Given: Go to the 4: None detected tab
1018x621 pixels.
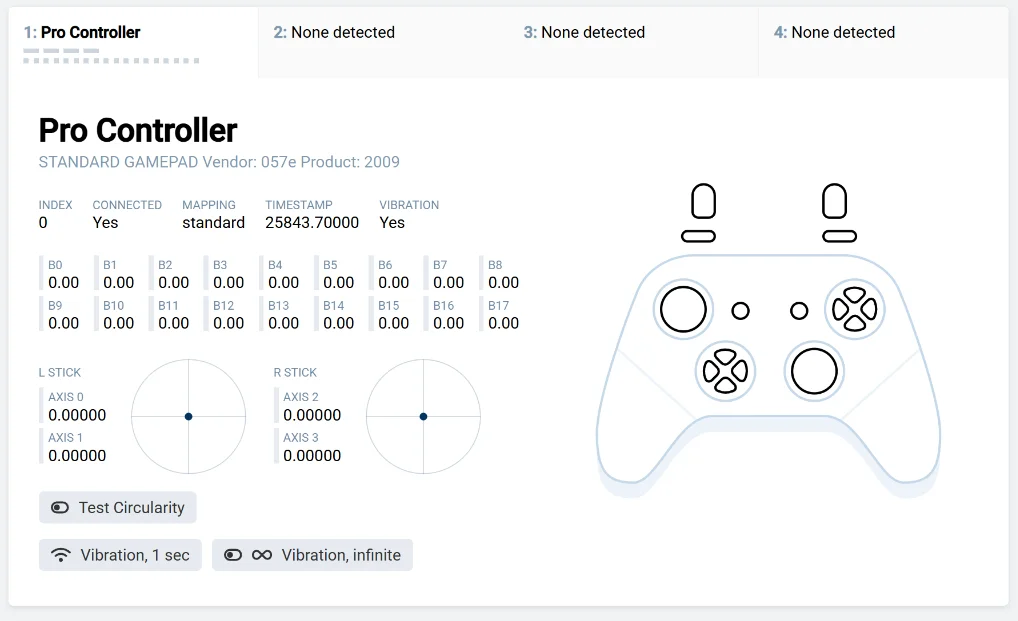Looking at the screenshot, I should pyautogui.click(x=883, y=43).
